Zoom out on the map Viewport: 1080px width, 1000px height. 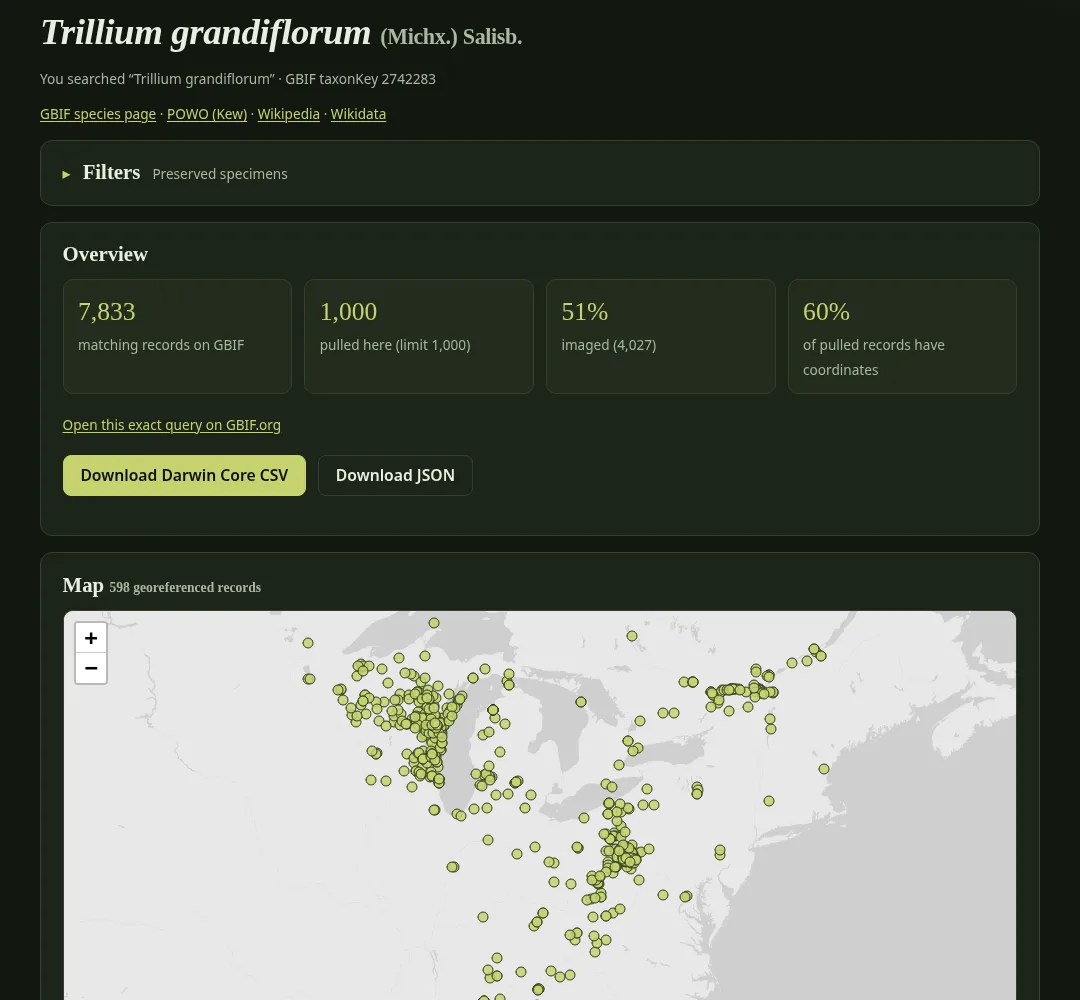click(91, 668)
